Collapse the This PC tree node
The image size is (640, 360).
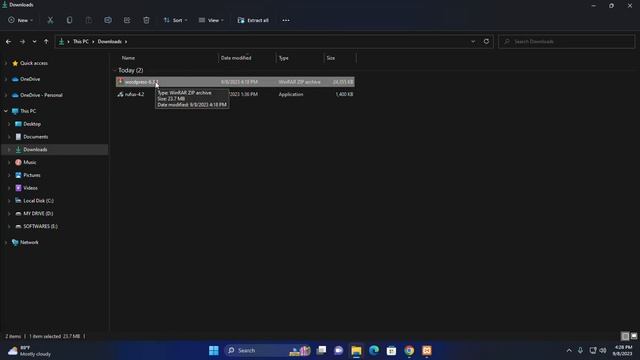pyautogui.click(x=6, y=111)
